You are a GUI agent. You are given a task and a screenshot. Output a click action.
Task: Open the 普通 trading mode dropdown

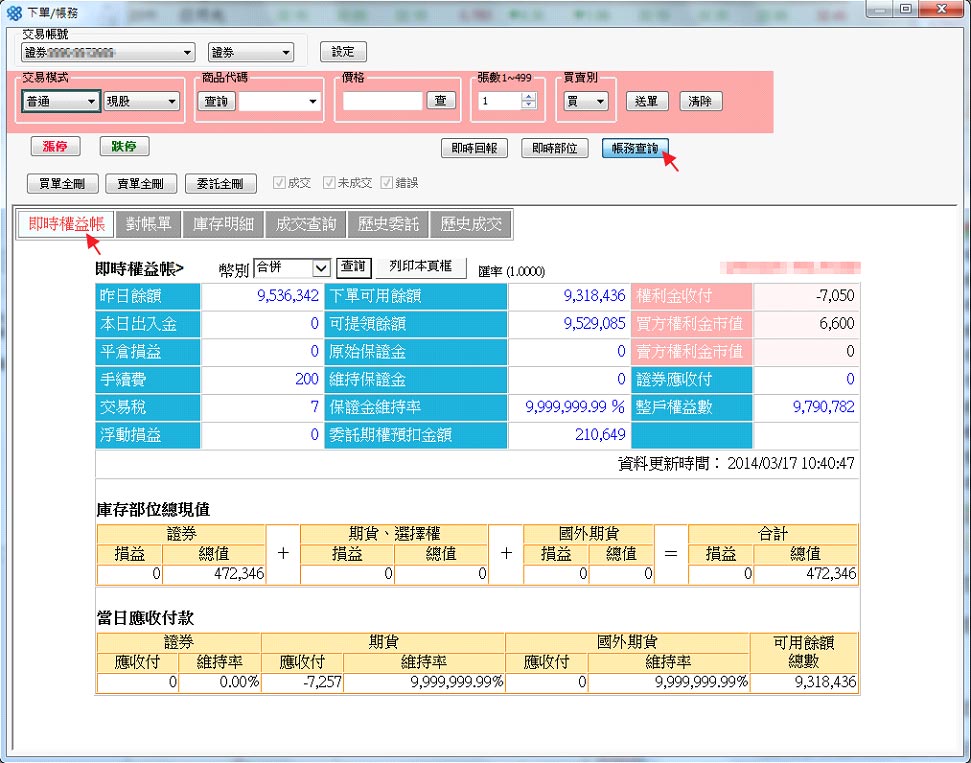point(61,102)
